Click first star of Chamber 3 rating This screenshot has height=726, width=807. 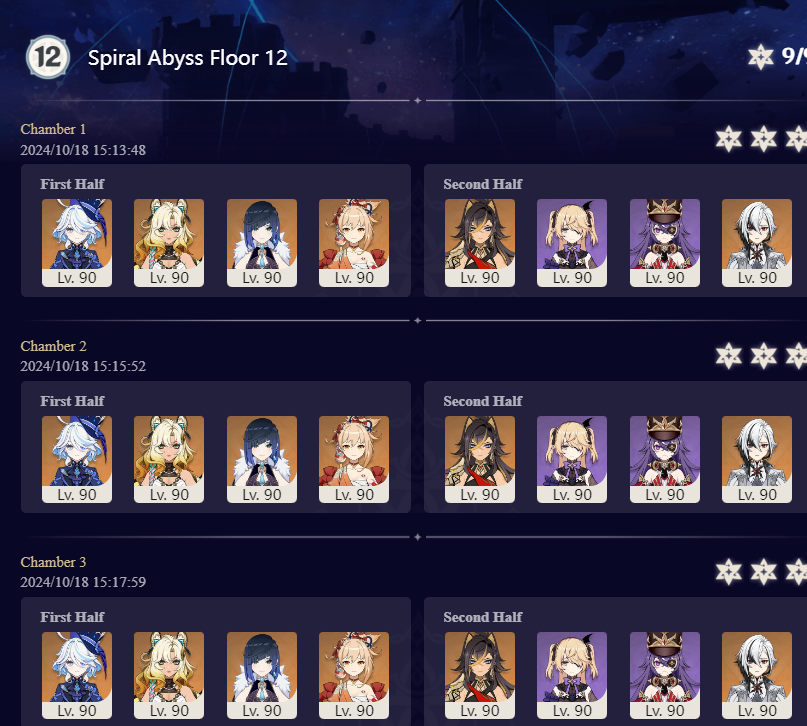[x=729, y=572]
